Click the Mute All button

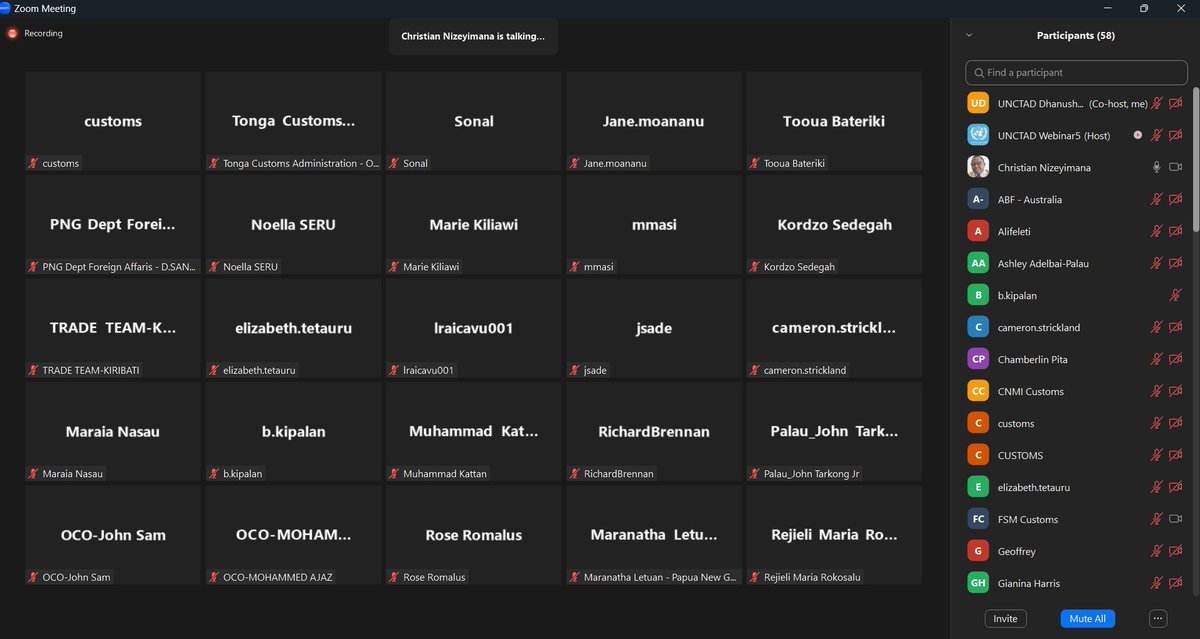click(1087, 618)
